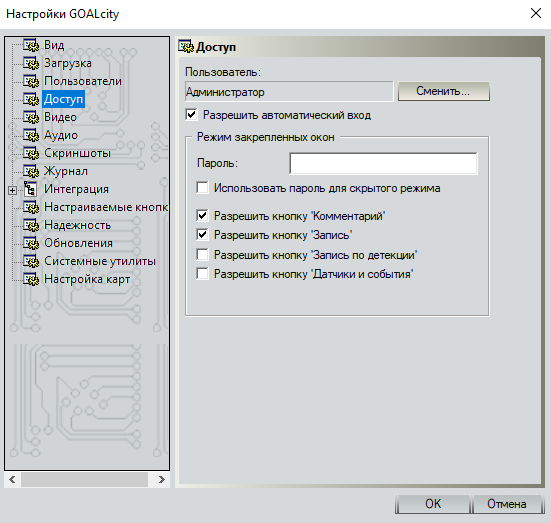Click the Доступ header panel icon
551x523 pixels.
click(x=186, y=46)
